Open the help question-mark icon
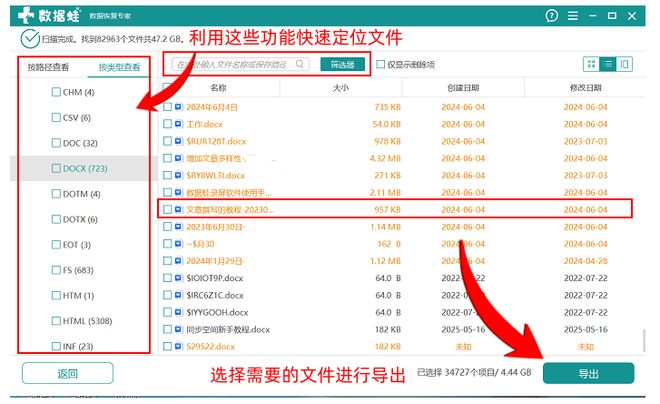The image size is (660, 404). tap(551, 16)
